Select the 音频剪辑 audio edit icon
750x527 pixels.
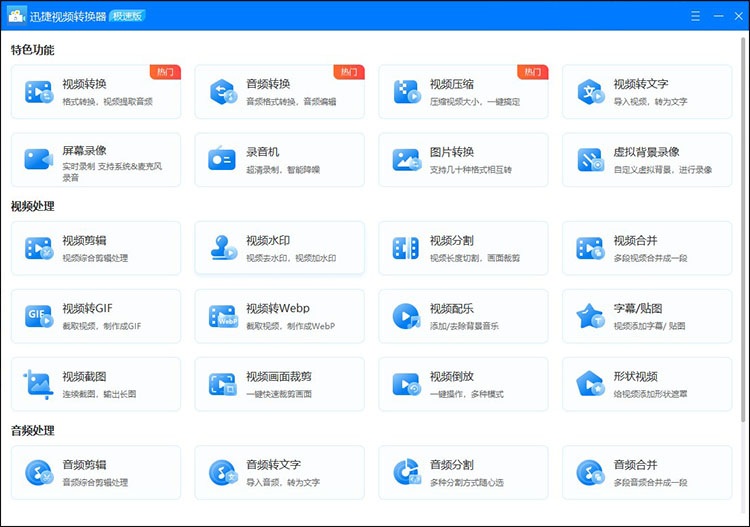pos(39,472)
